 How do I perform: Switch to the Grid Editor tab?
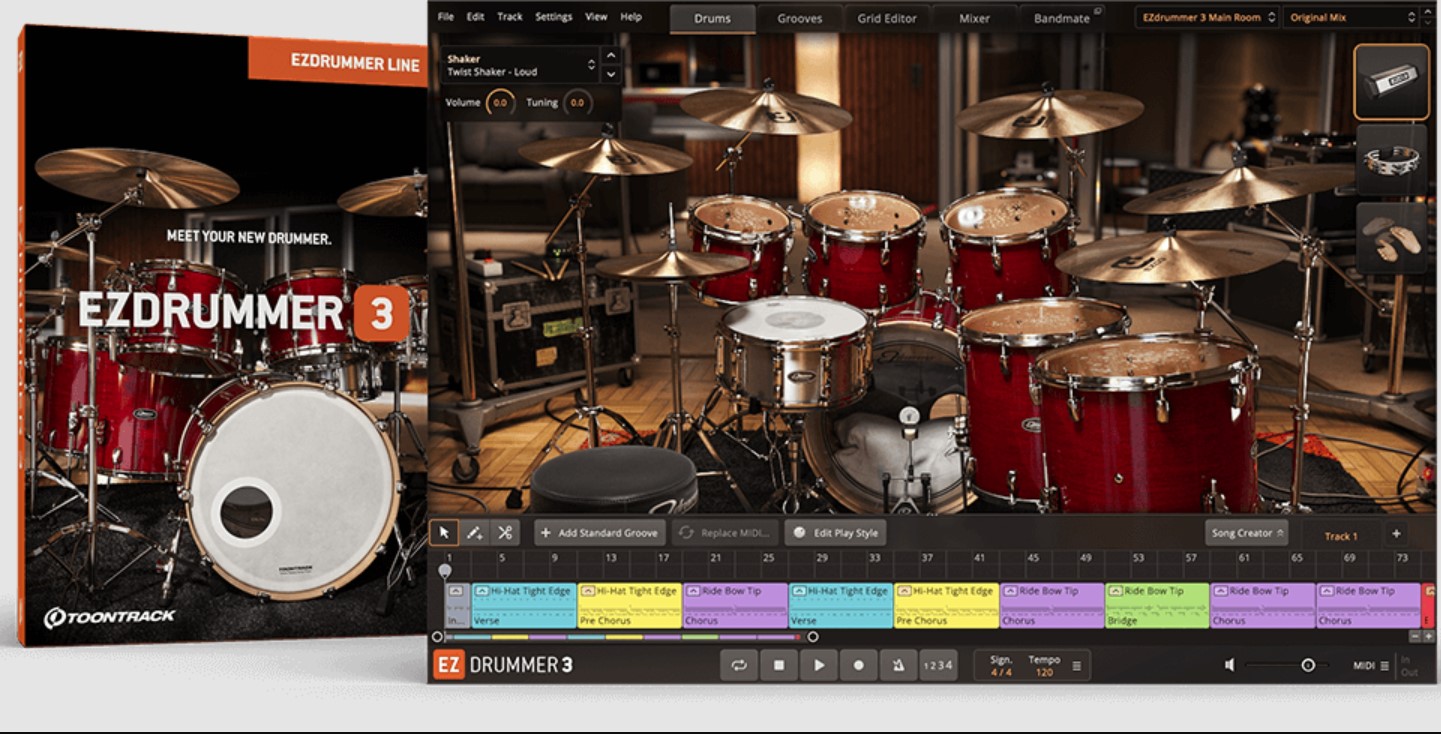point(887,18)
